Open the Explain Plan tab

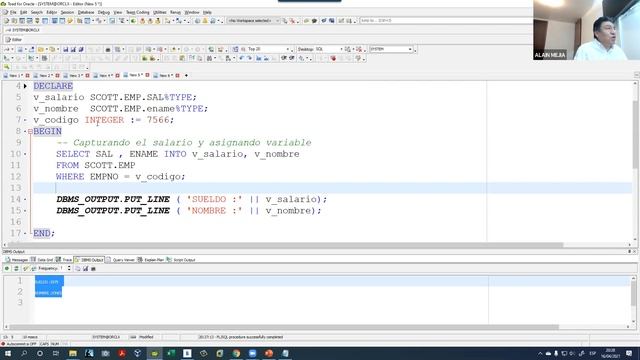(151, 260)
